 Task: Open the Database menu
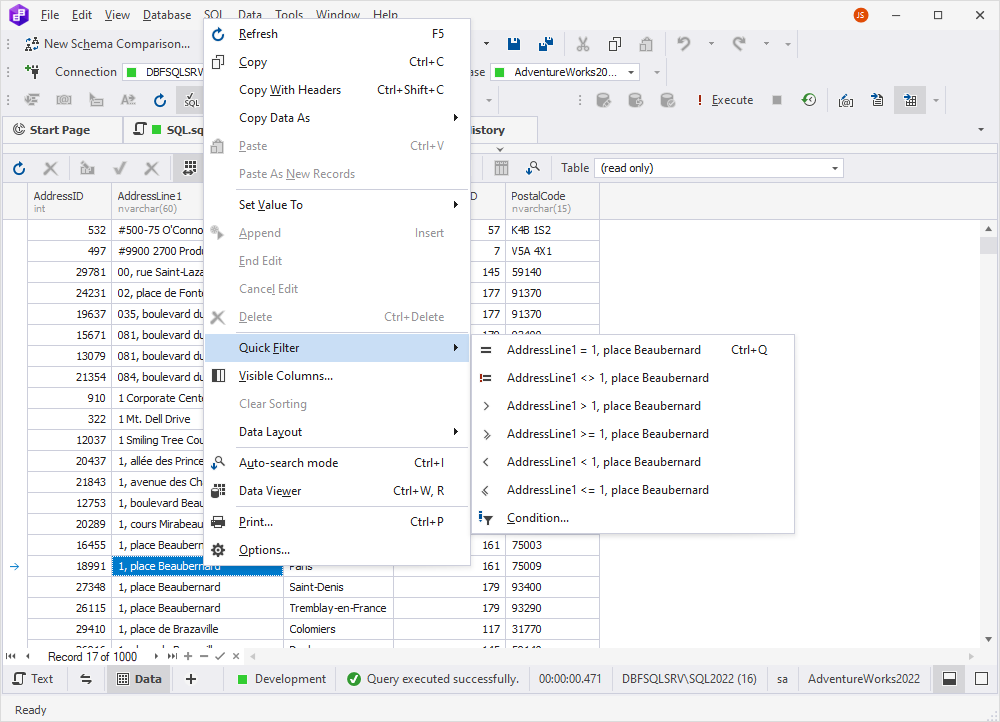[x=166, y=14]
